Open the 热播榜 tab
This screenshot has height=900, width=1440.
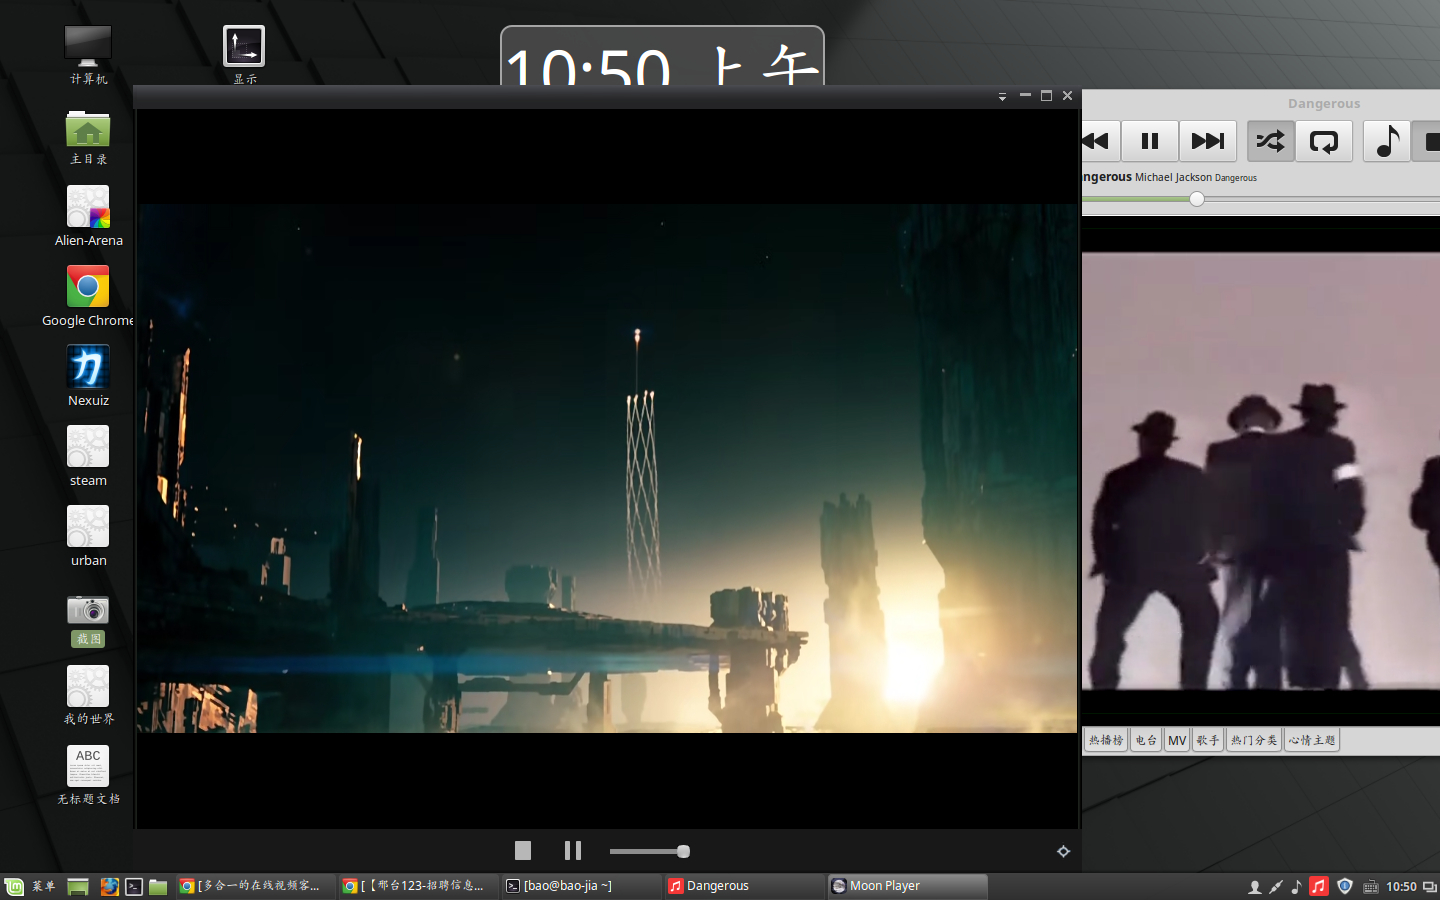click(x=1106, y=740)
